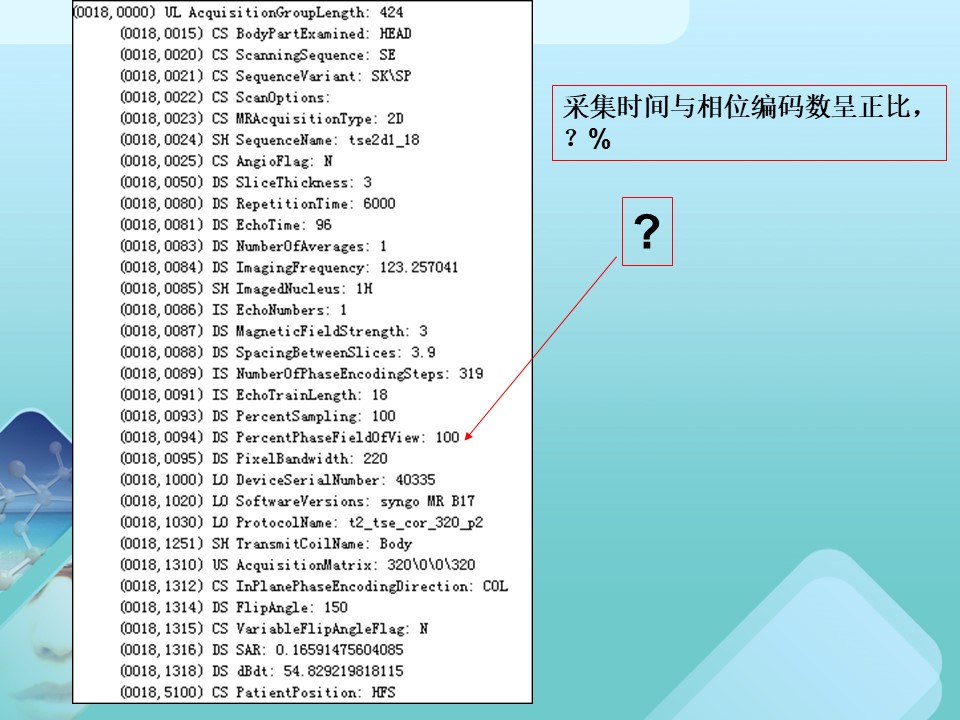Select the SliceThickness: 3 line
This screenshot has height=720, width=960.
pos(246,182)
